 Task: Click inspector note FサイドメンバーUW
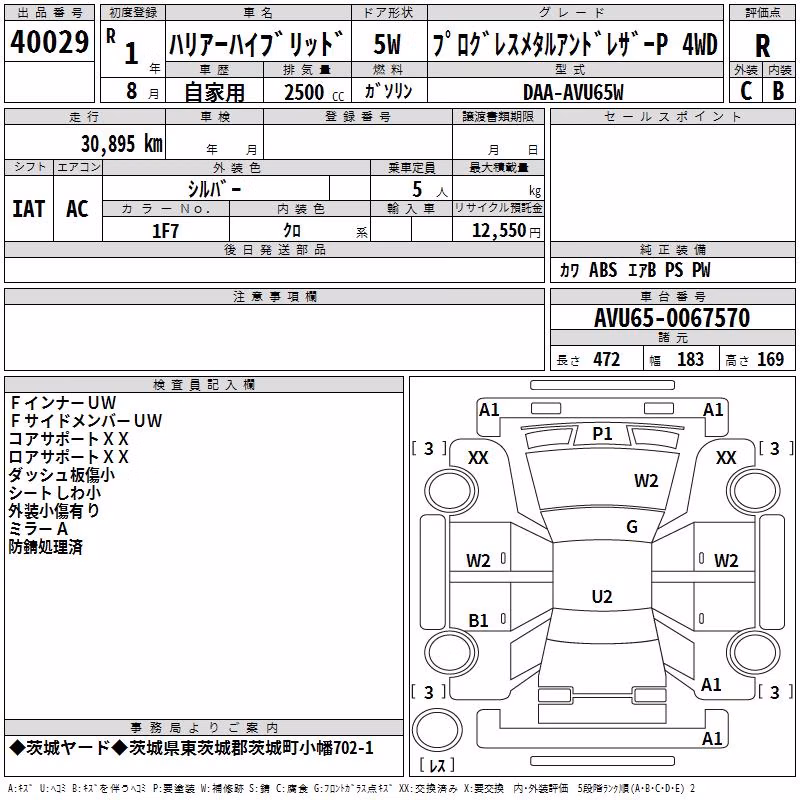pos(86,421)
